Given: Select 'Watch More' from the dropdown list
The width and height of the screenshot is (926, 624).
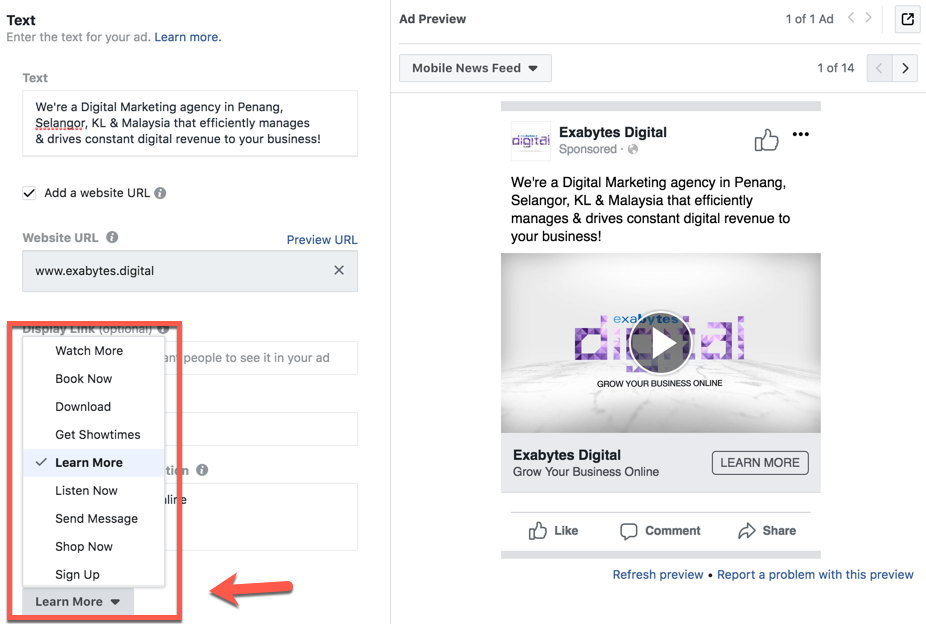Looking at the screenshot, I should pos(93,351).
